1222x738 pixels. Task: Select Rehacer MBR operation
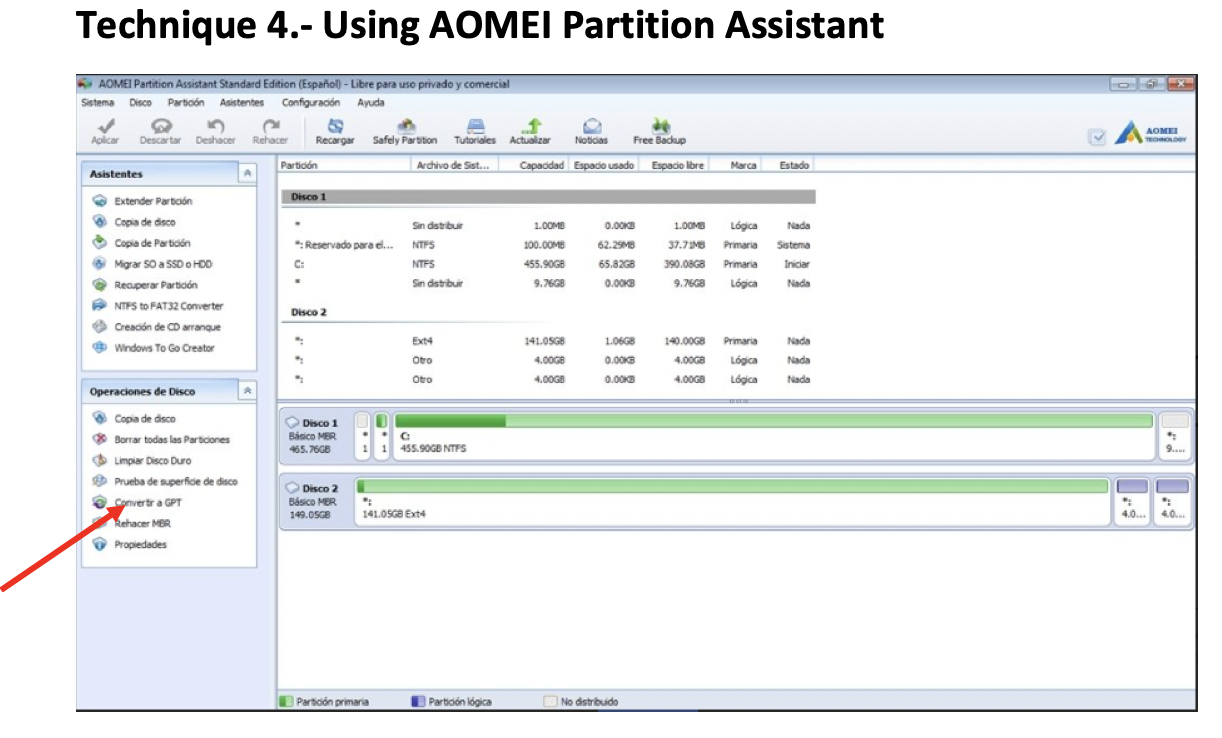coord(142,524)
